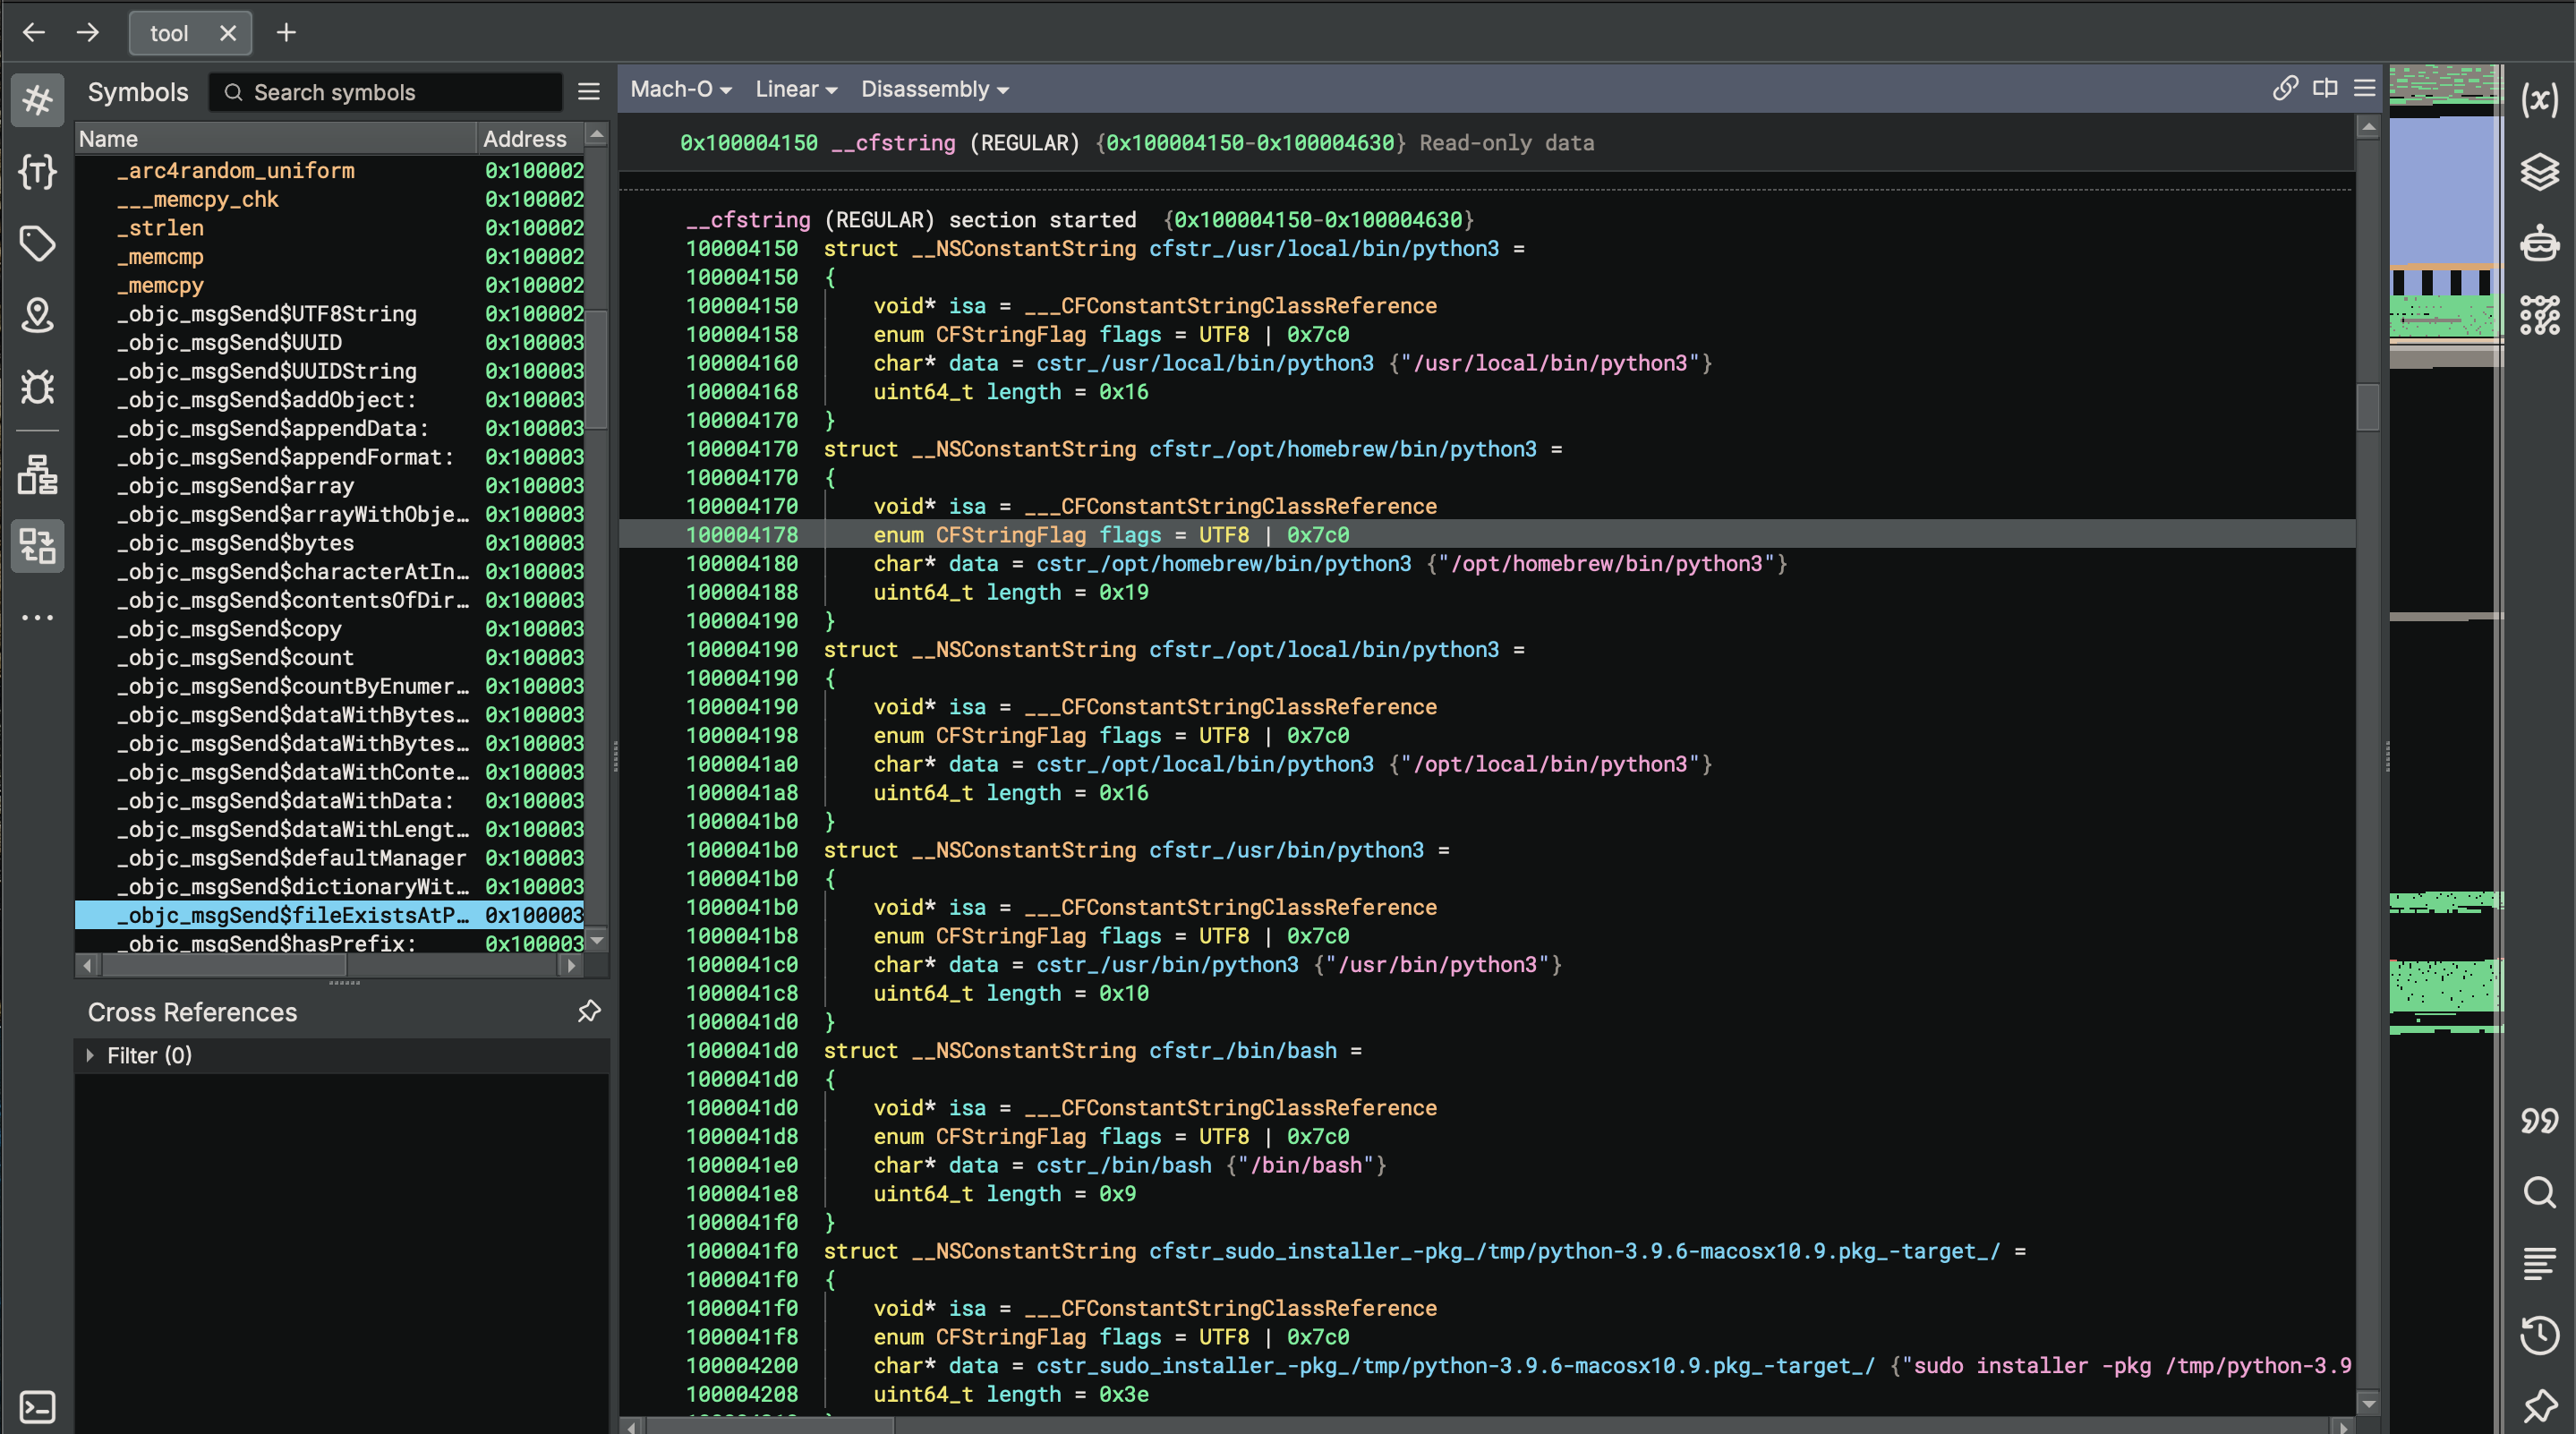
Task: Open the memory map location icon
Action: click(x=37, y=315)
